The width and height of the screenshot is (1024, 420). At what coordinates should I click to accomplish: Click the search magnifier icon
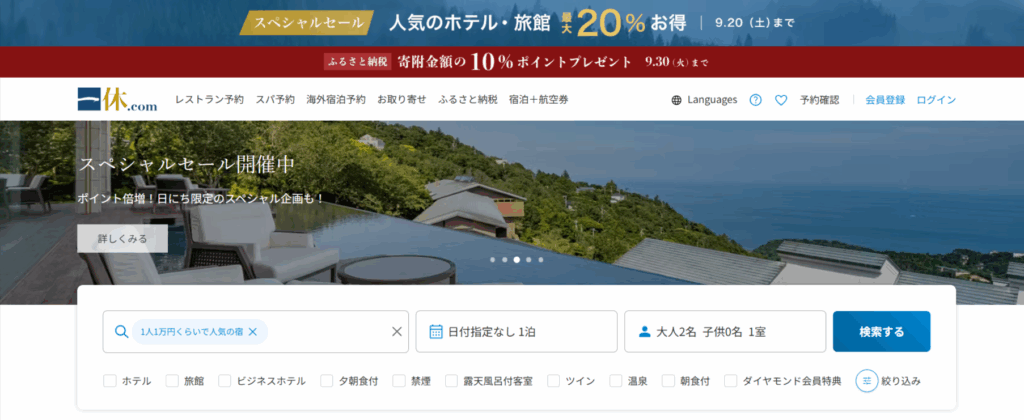click(121, 332)
